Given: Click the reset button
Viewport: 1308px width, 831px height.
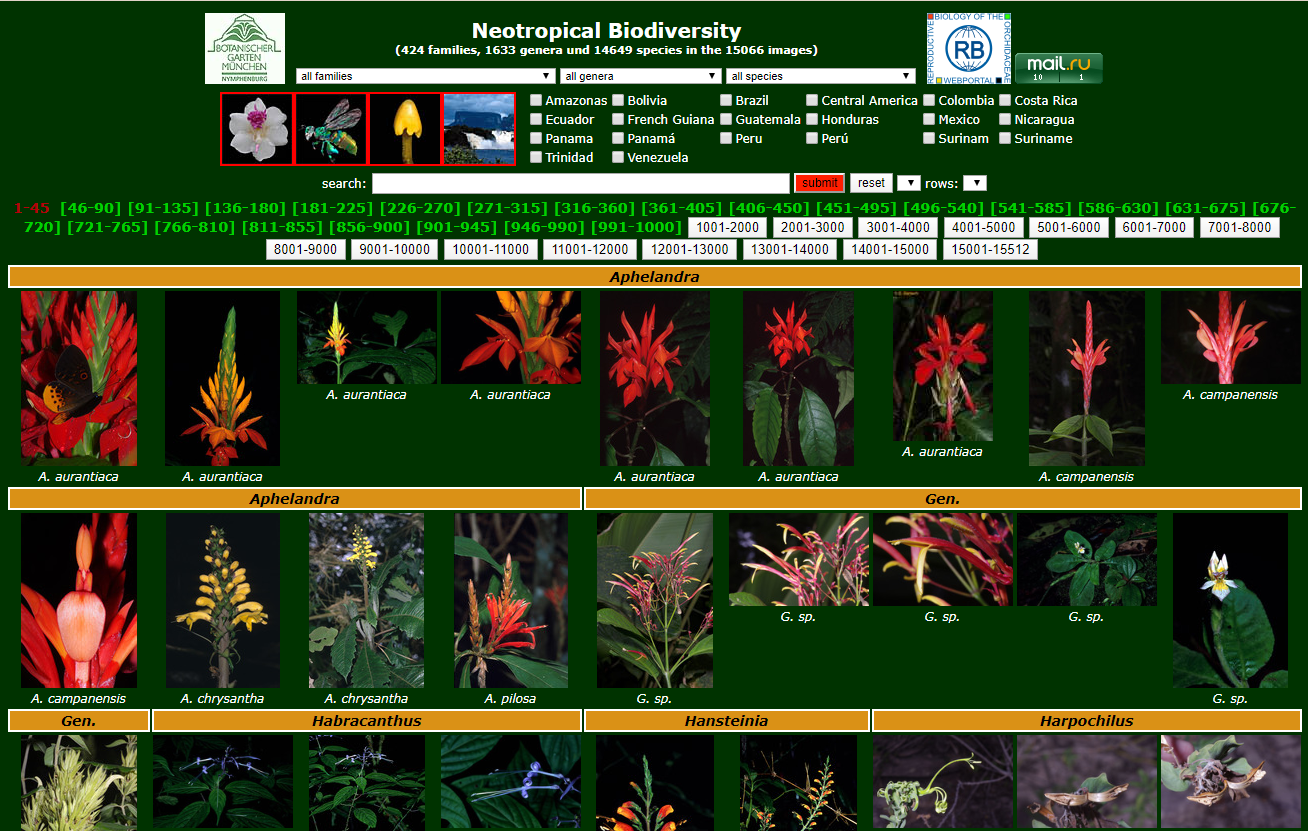Looking at the screenshot, I should pos(871,183).
